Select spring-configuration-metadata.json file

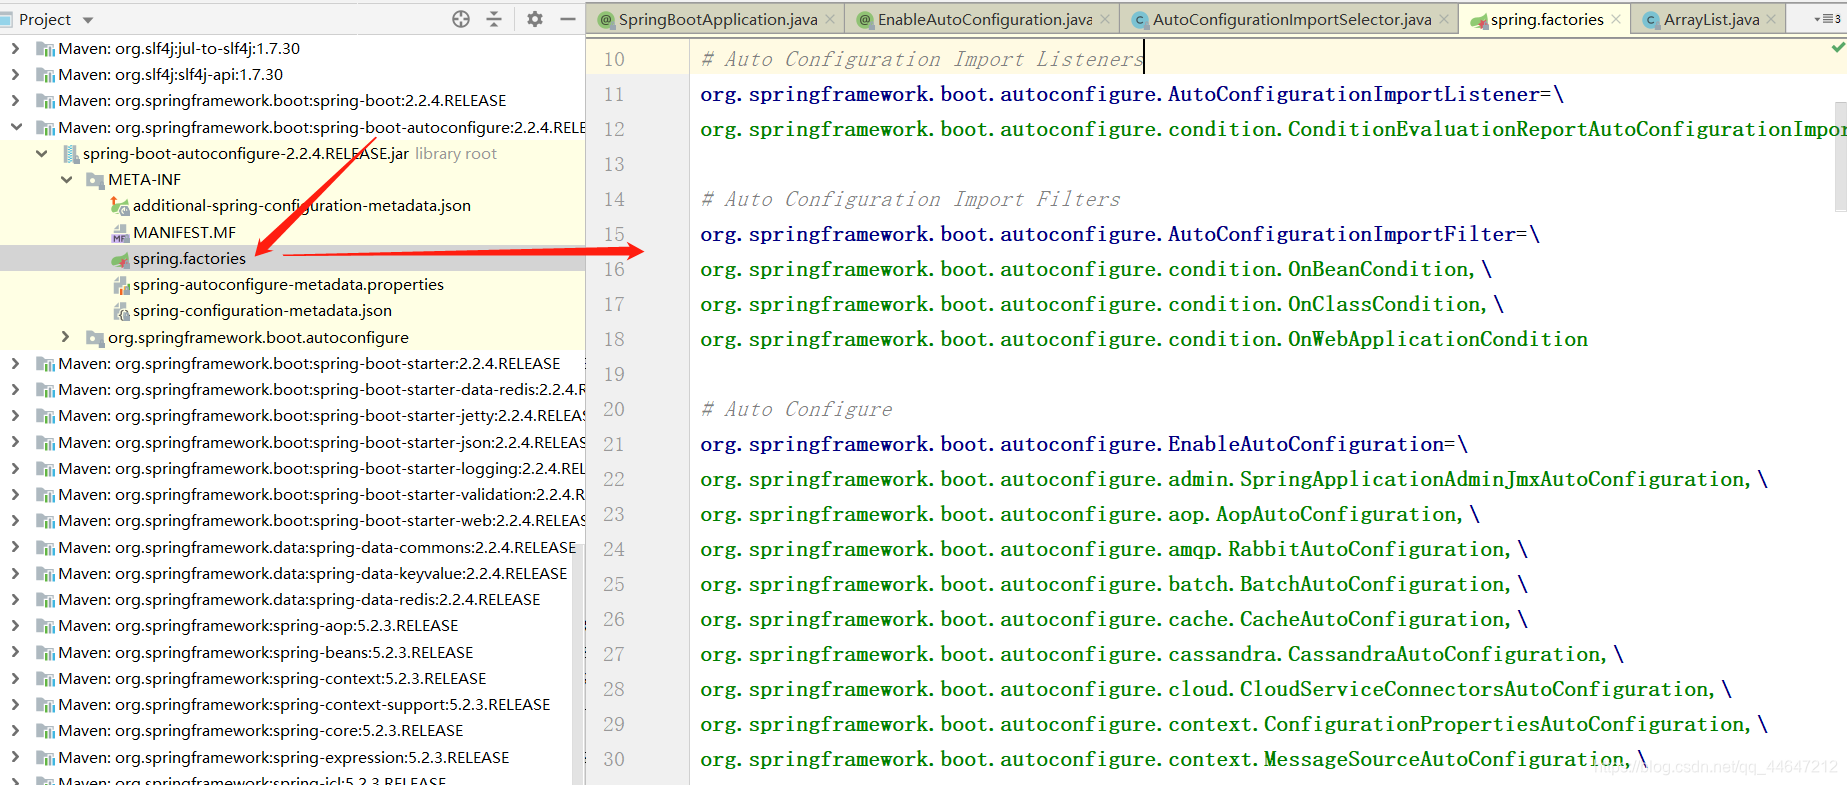click(x=262, y=310)
